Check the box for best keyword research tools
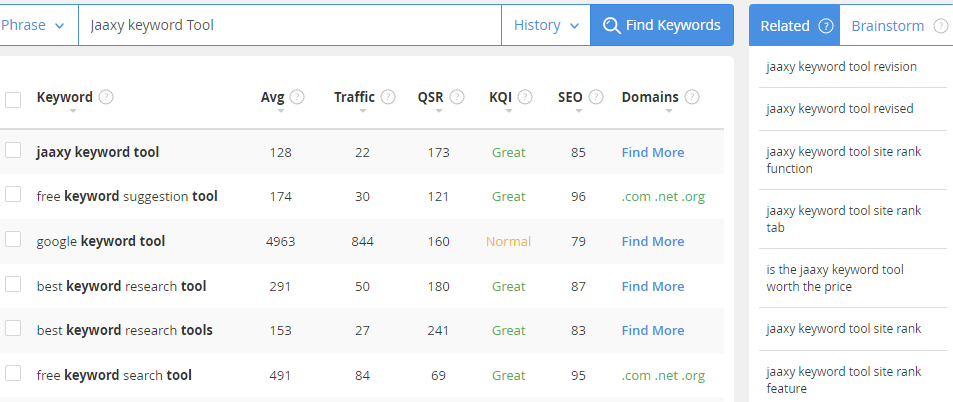The height and width of the screenshot is (402, 953). pyautogui.click(x=13, y=328)
